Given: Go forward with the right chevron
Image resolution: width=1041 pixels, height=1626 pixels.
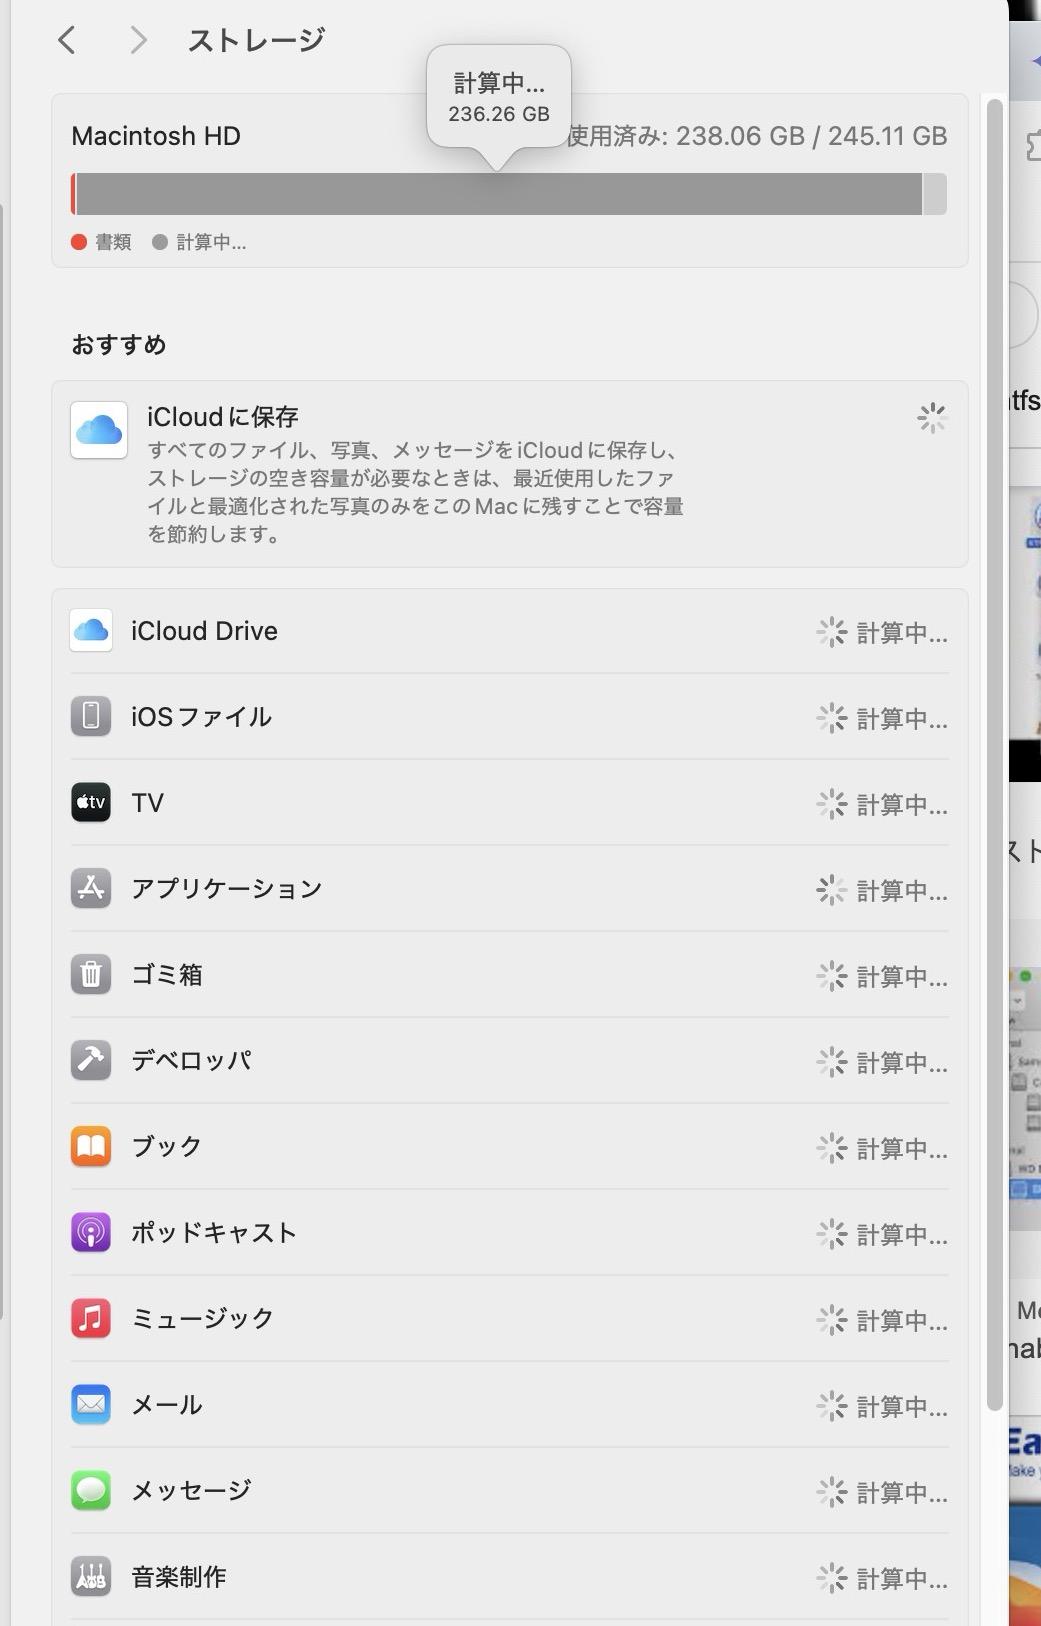Looking at the screenshot, I should pos(138,40).
